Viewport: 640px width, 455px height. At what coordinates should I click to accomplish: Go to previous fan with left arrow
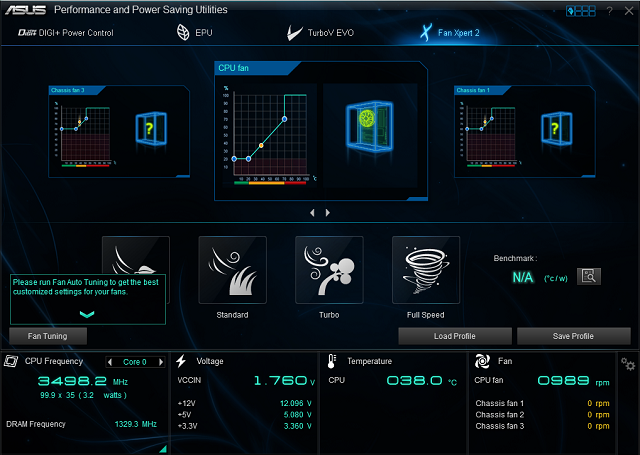312,212
